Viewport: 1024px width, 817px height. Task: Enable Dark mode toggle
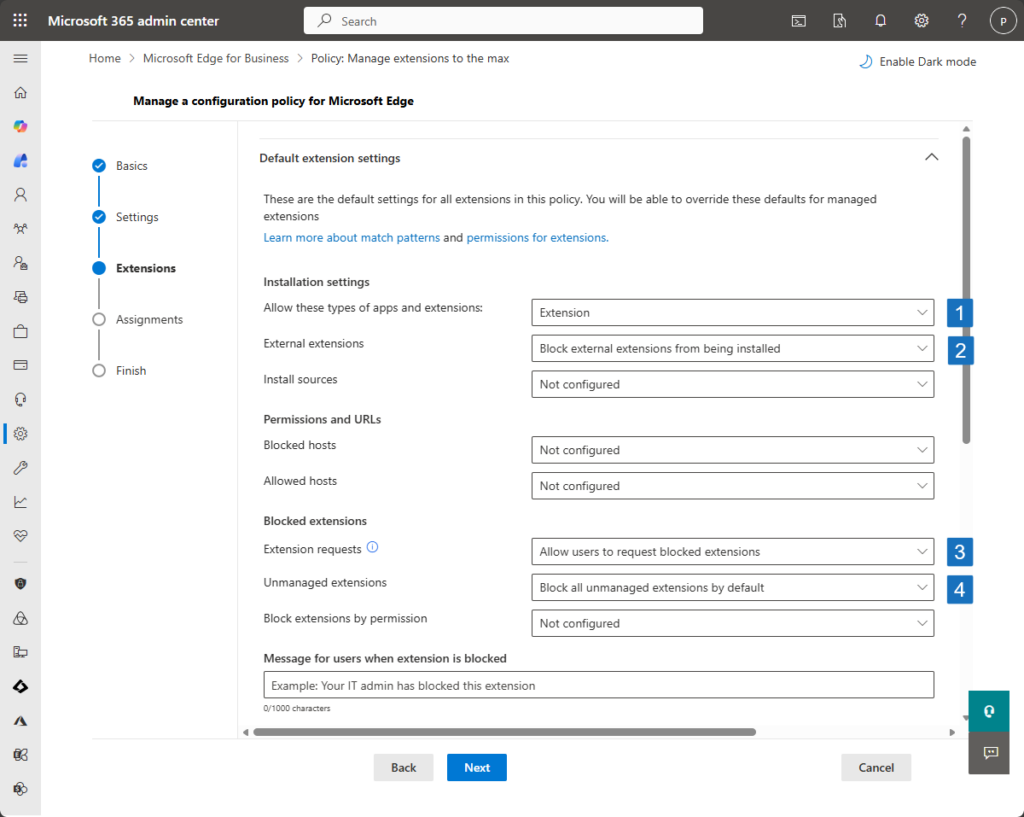click(x=917, y=62)
